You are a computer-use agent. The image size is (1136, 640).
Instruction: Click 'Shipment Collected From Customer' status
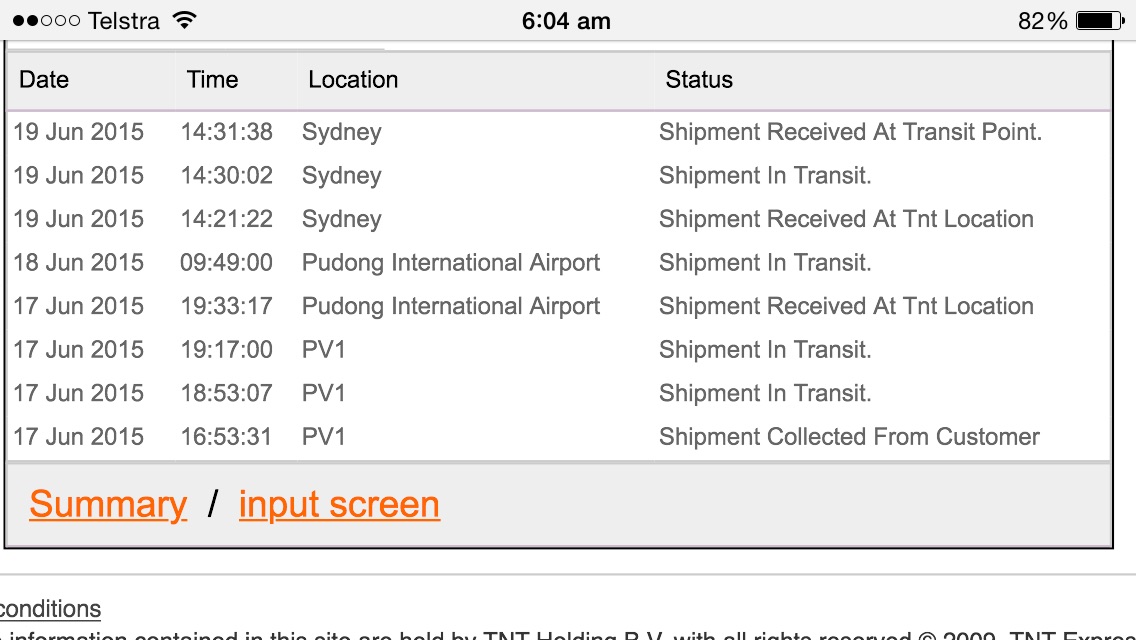click(x=849, y=437)
